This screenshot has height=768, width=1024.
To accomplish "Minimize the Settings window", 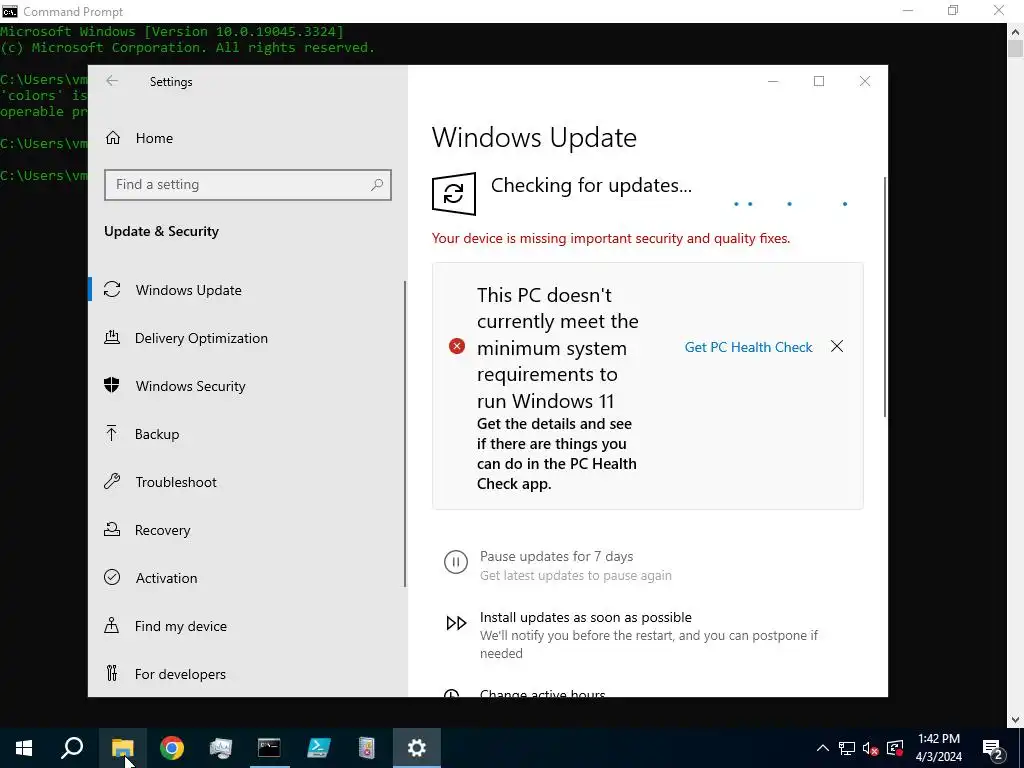I will click(773, 81).
